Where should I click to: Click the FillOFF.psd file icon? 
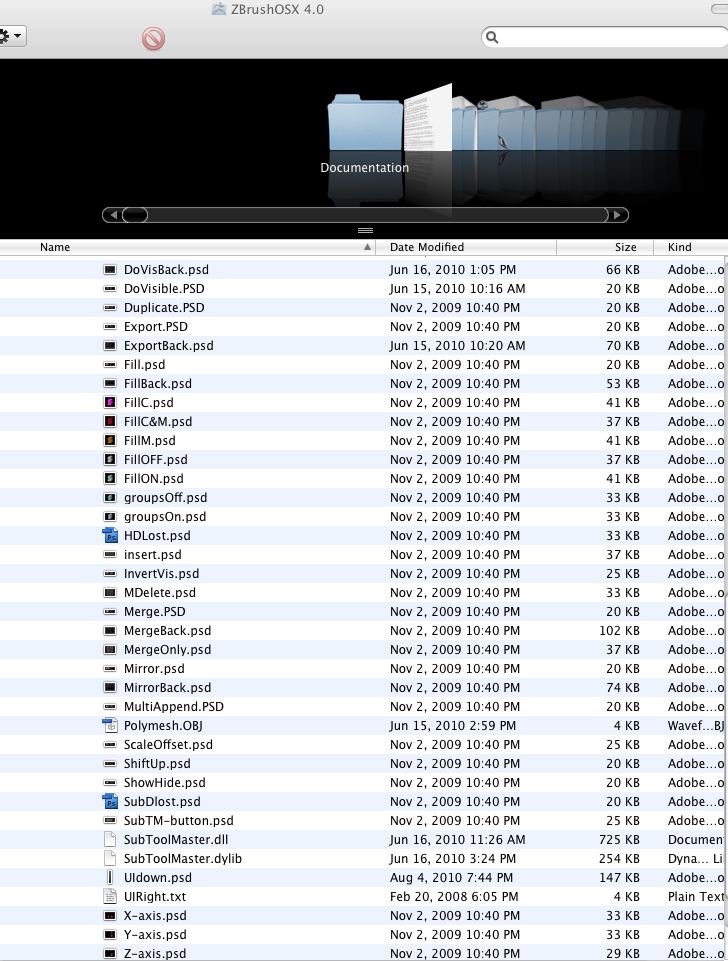pyautogui.click(x=110, y=460)
